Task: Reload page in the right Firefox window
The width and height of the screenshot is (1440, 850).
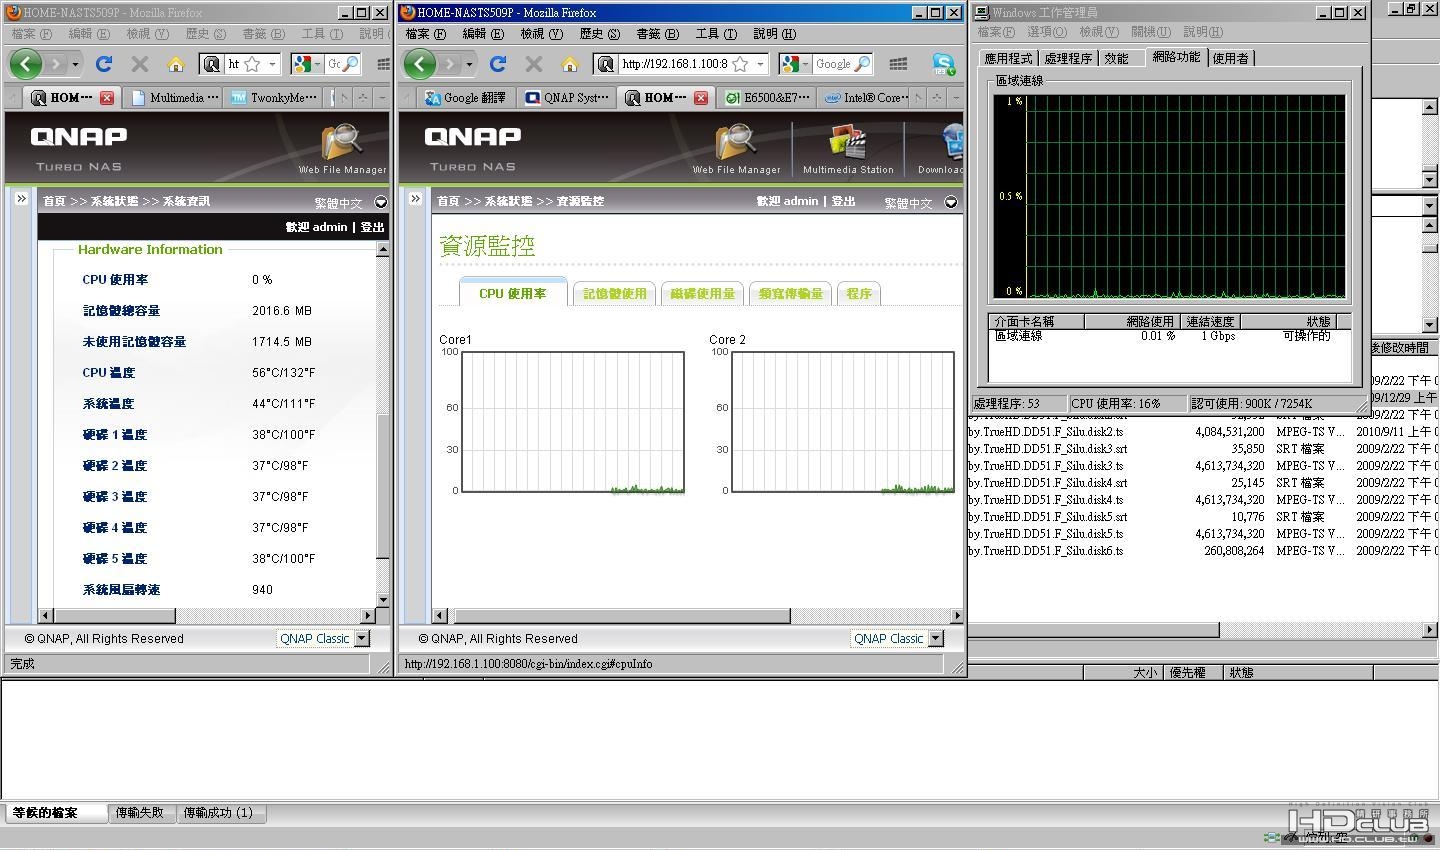Action: click(497, 64)
